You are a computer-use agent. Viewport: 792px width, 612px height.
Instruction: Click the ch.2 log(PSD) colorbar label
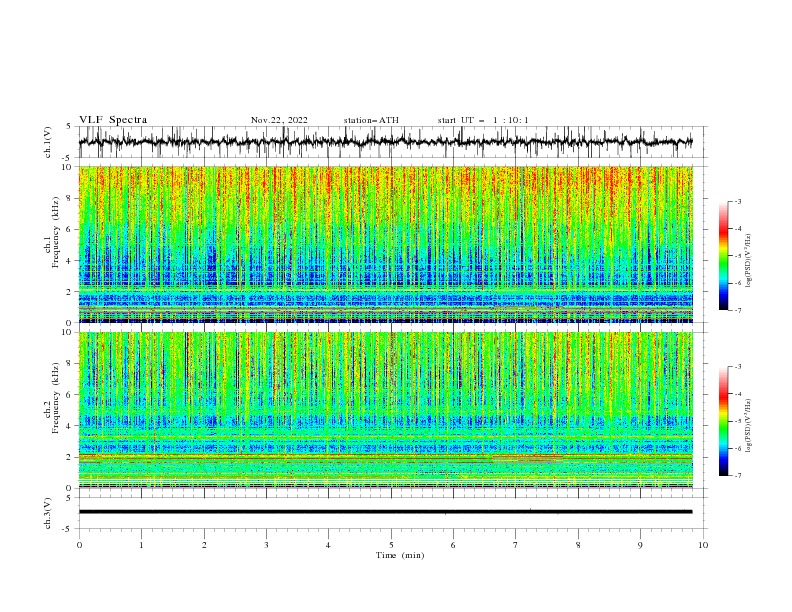[748, 426]
